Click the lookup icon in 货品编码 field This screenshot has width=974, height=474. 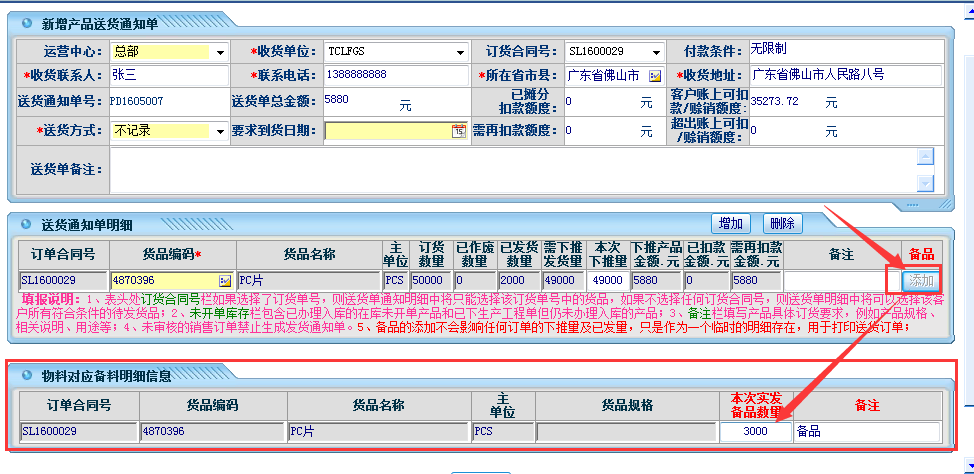pos(224,281)
